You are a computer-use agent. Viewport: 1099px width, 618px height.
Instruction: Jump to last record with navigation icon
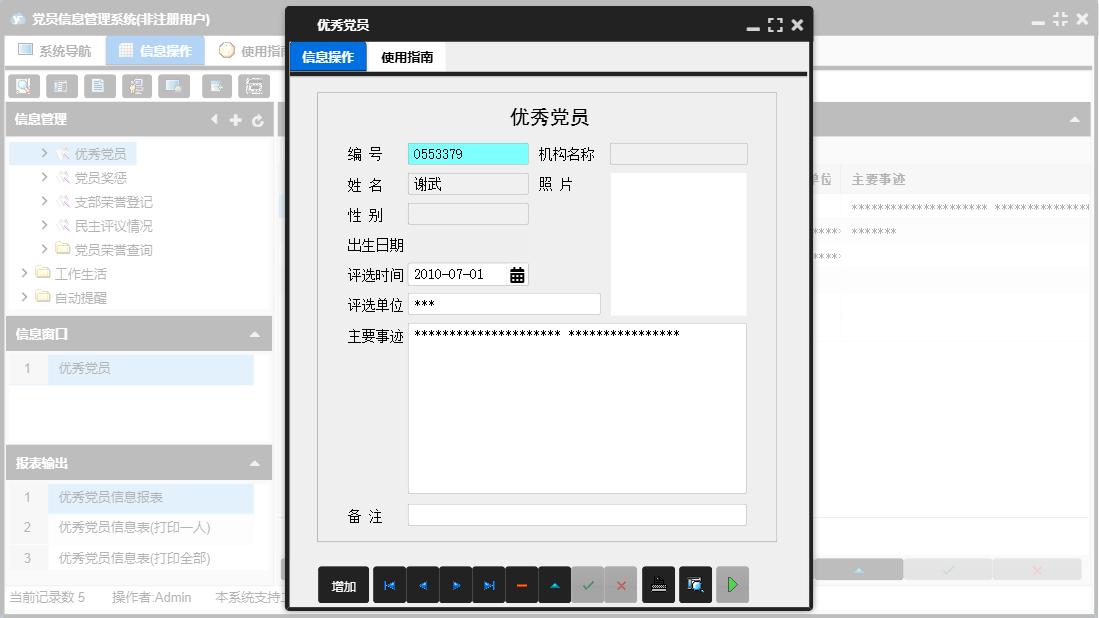[489, 585]
